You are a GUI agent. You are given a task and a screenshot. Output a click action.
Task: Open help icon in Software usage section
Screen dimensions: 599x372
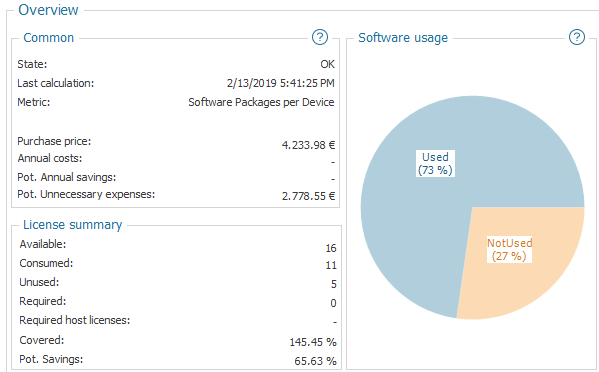[x=576, y=37]
